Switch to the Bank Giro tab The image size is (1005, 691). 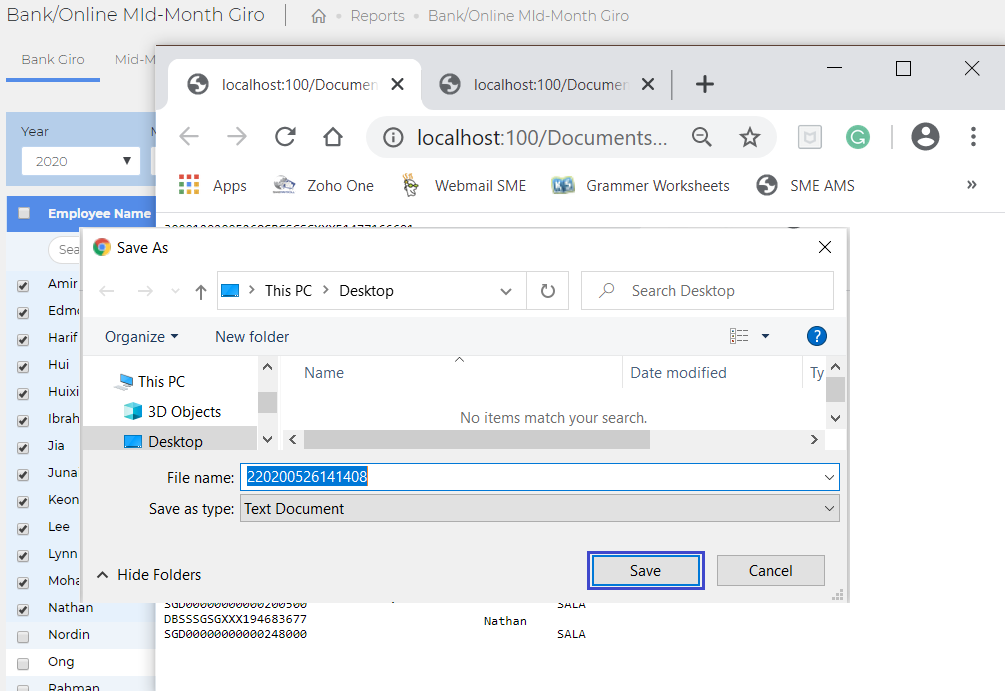(53, 60)
